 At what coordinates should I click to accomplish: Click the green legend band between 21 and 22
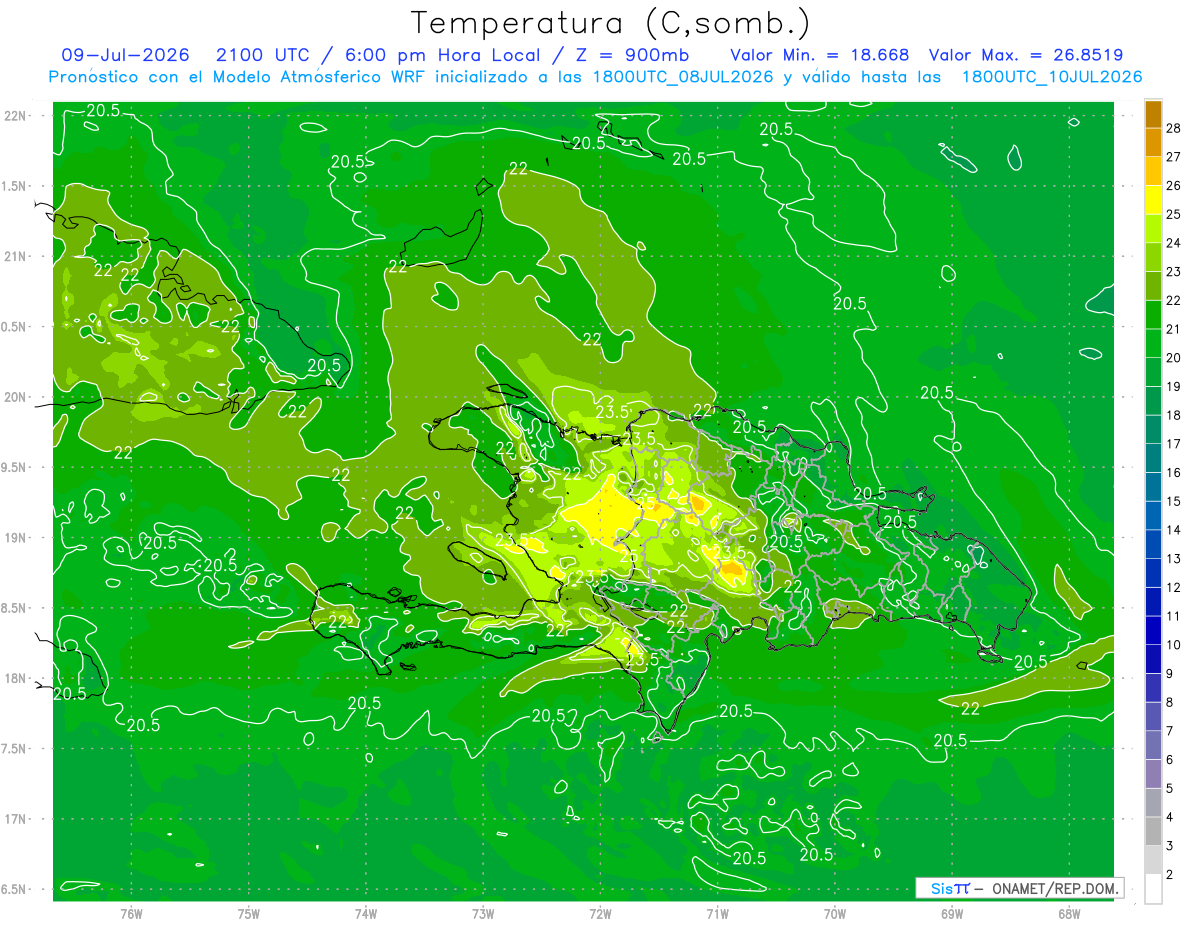click(1153, 315)
